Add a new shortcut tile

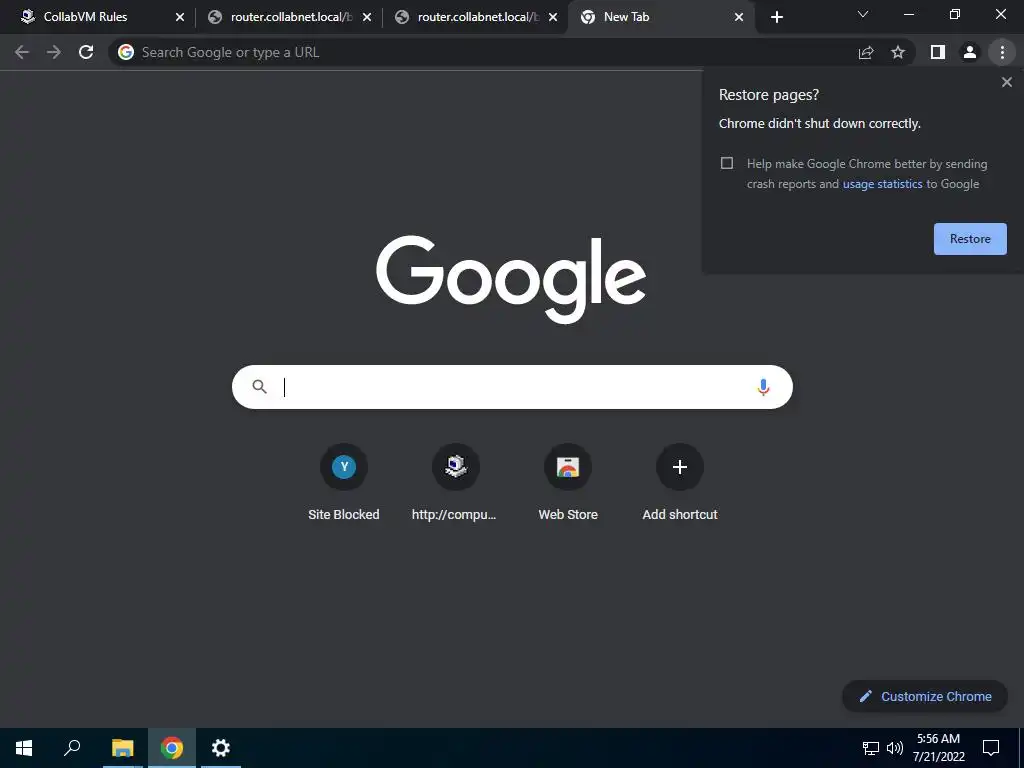click(680, 483)
